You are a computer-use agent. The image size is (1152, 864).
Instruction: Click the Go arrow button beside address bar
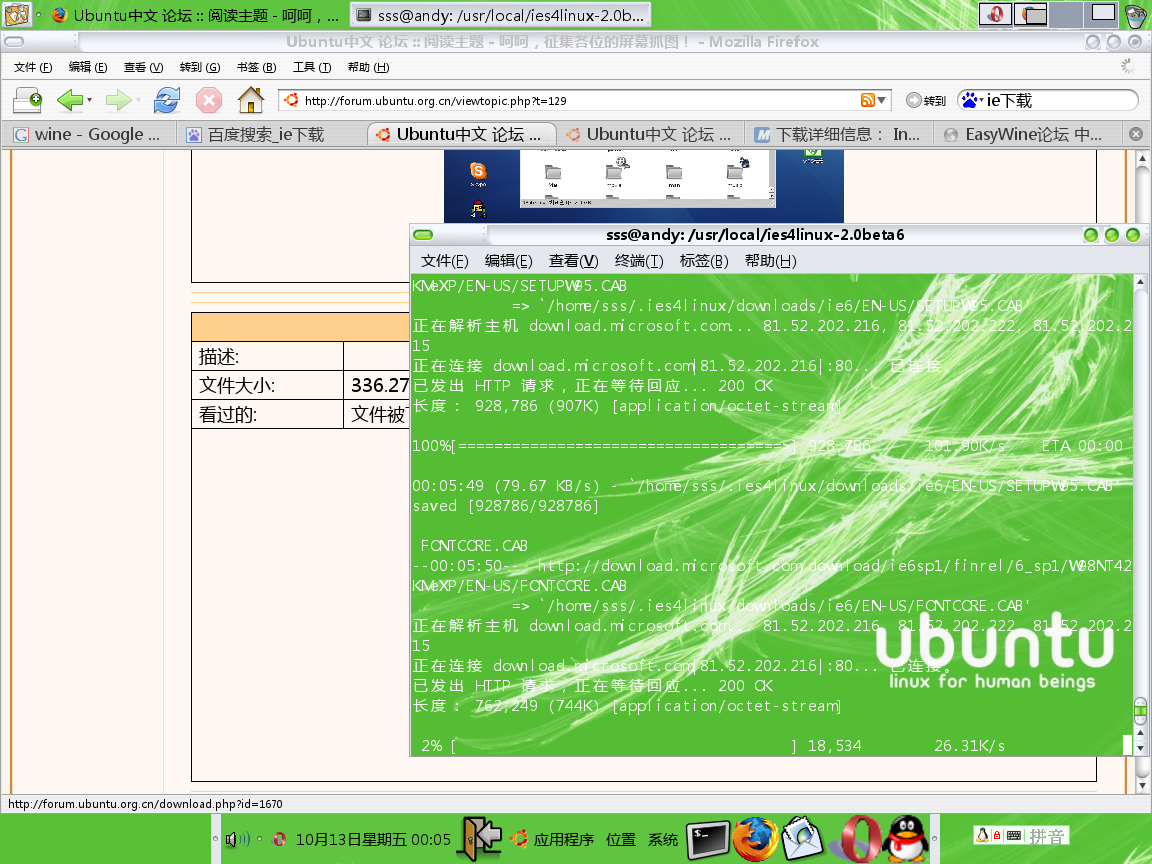click(926, 101)
